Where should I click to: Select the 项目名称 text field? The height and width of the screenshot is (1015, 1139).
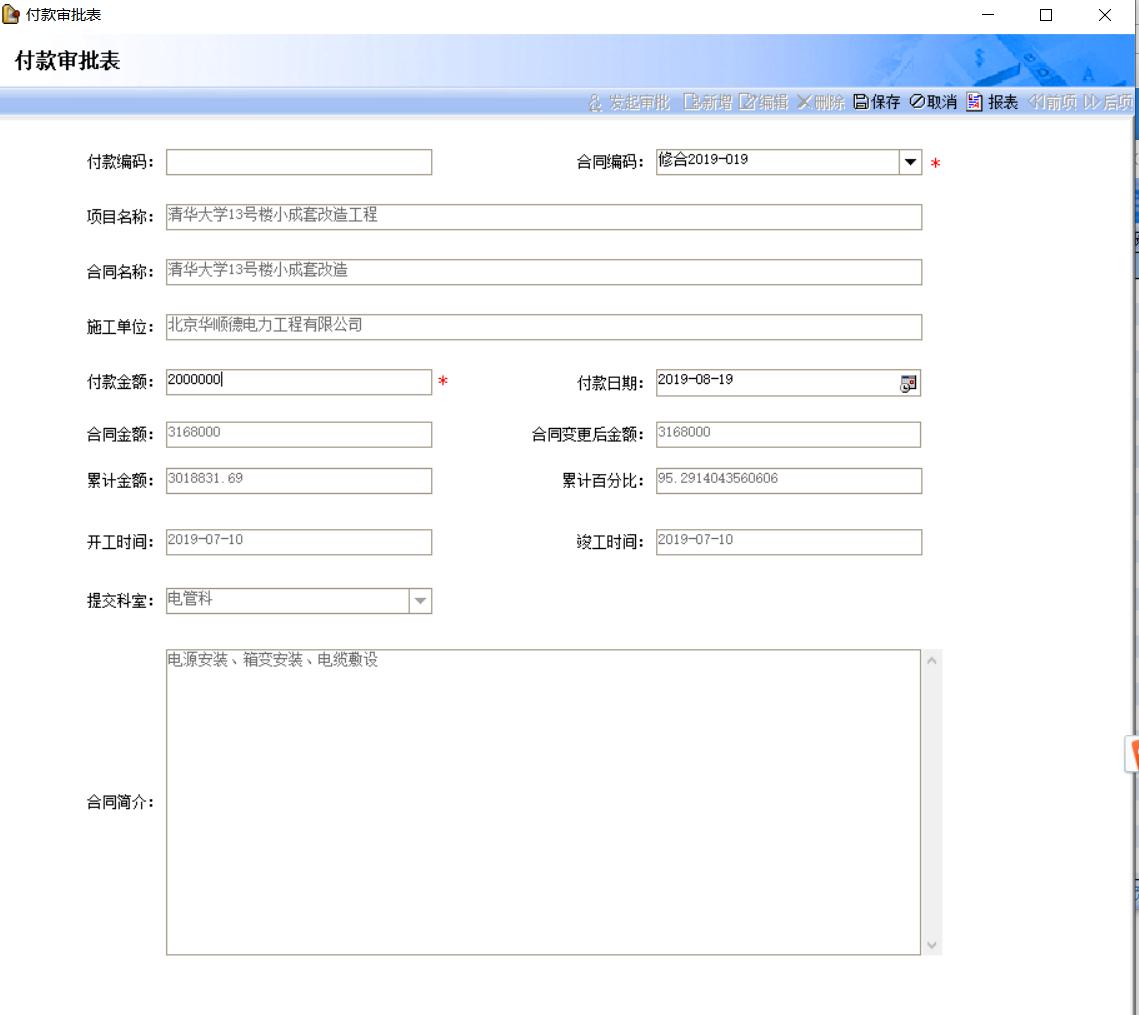coord(543,217)
